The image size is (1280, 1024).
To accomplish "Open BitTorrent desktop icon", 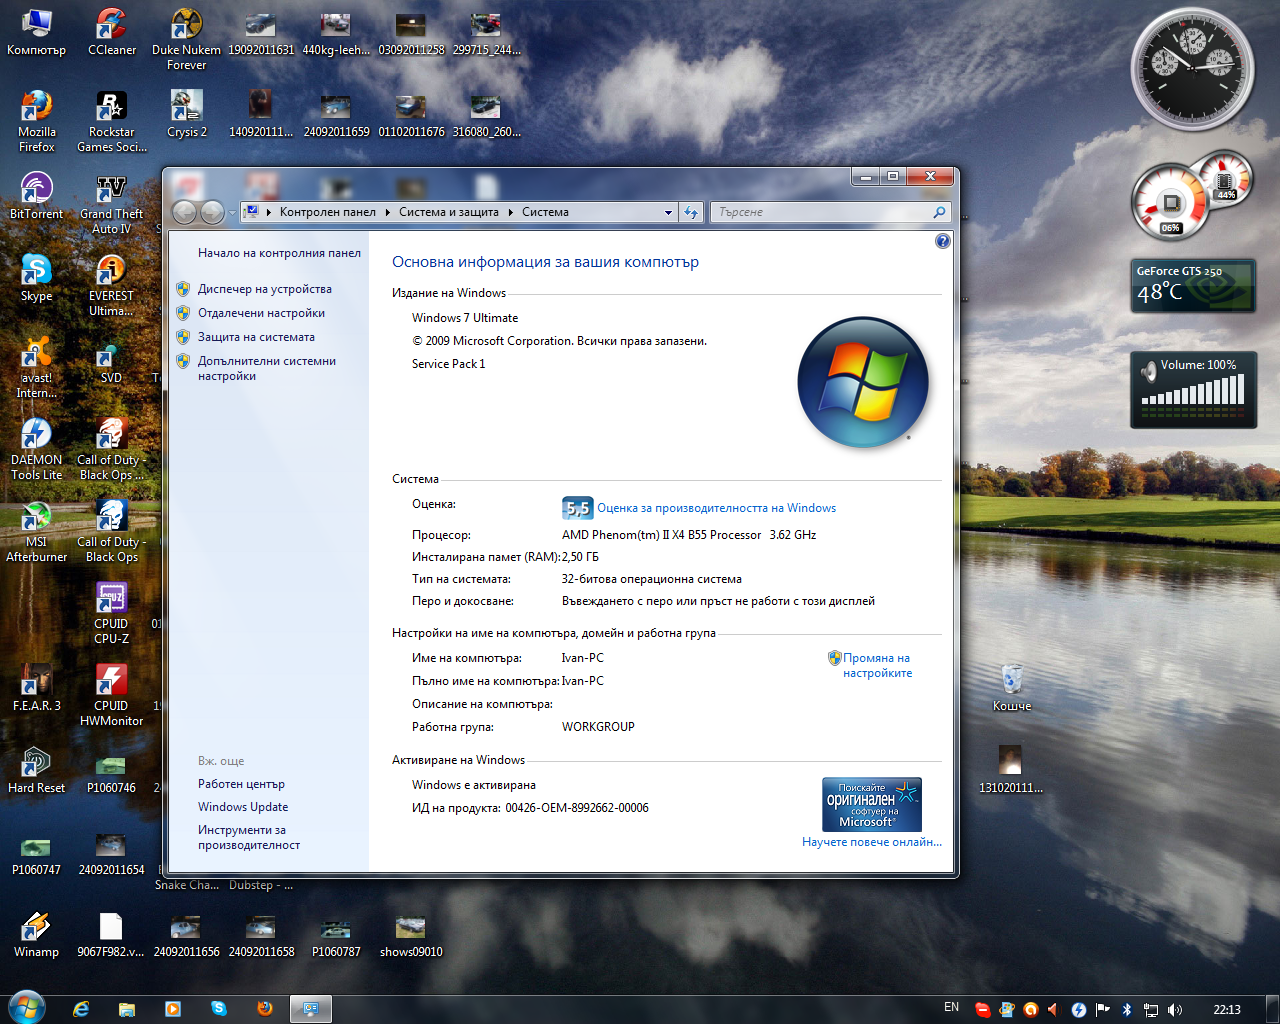I will point(36,196).
